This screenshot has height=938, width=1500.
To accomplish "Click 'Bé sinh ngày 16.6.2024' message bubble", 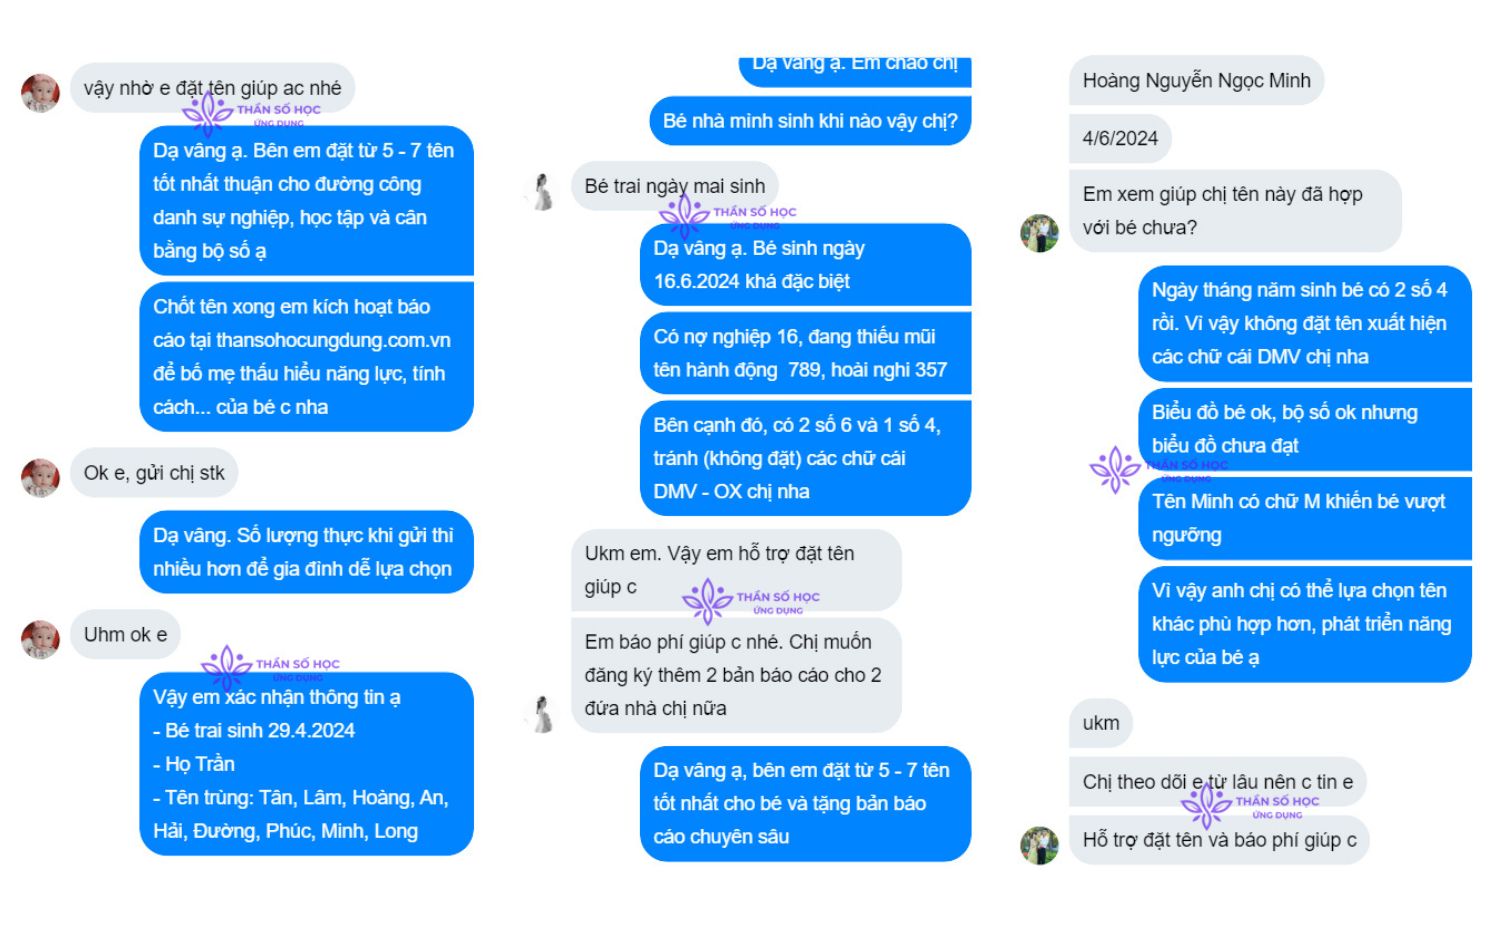I will [804, 265].
